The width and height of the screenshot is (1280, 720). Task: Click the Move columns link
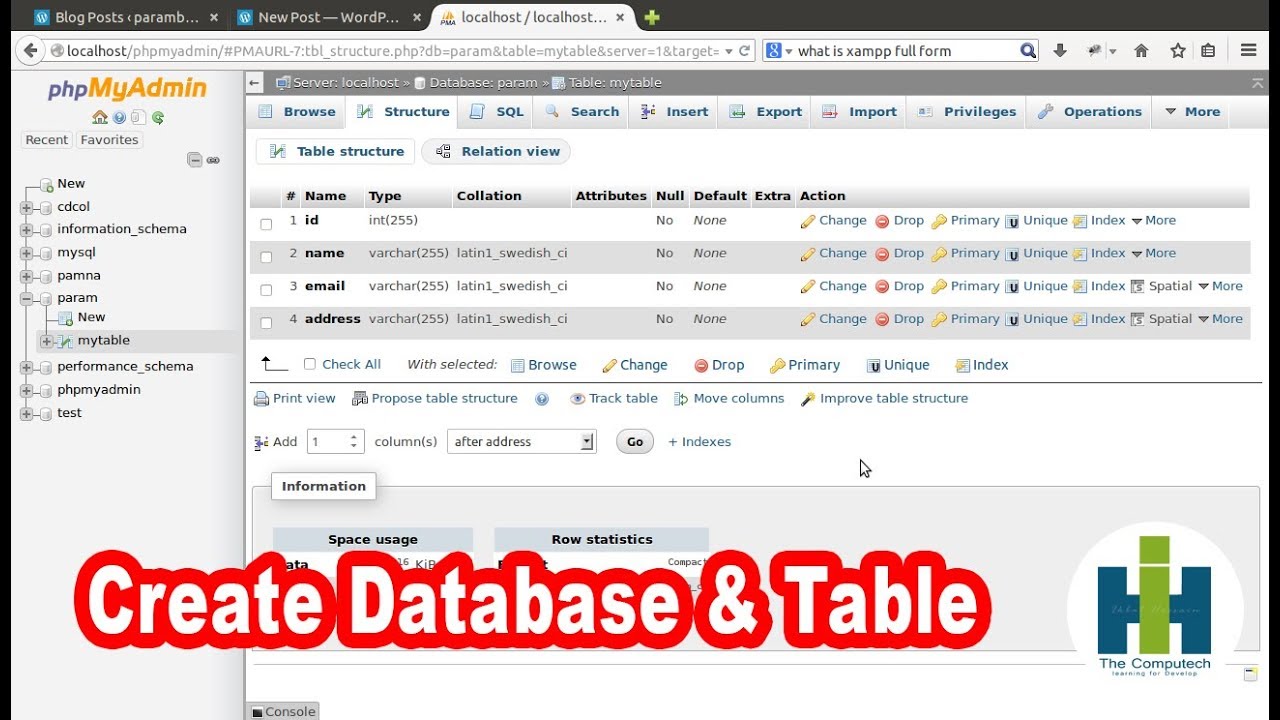pyautogui.click(x=729, y=398)
